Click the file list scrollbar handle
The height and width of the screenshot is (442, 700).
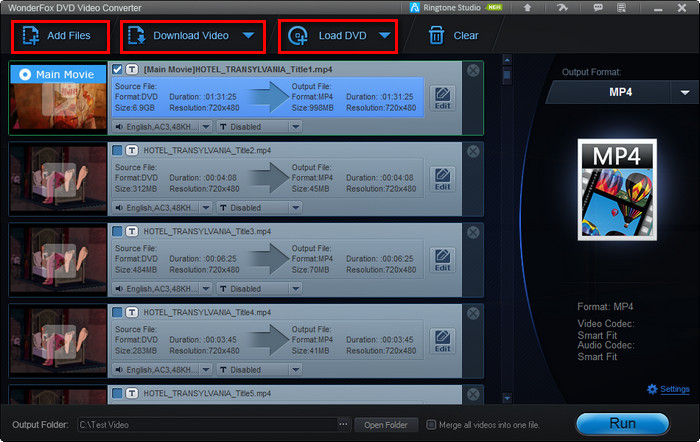pyautogui.click(x=507, y=75)
